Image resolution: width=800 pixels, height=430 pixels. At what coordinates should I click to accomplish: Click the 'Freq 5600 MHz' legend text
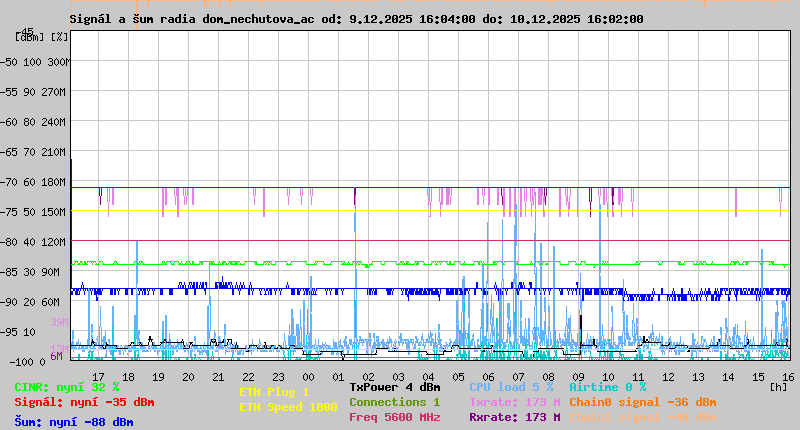point(395,417)
